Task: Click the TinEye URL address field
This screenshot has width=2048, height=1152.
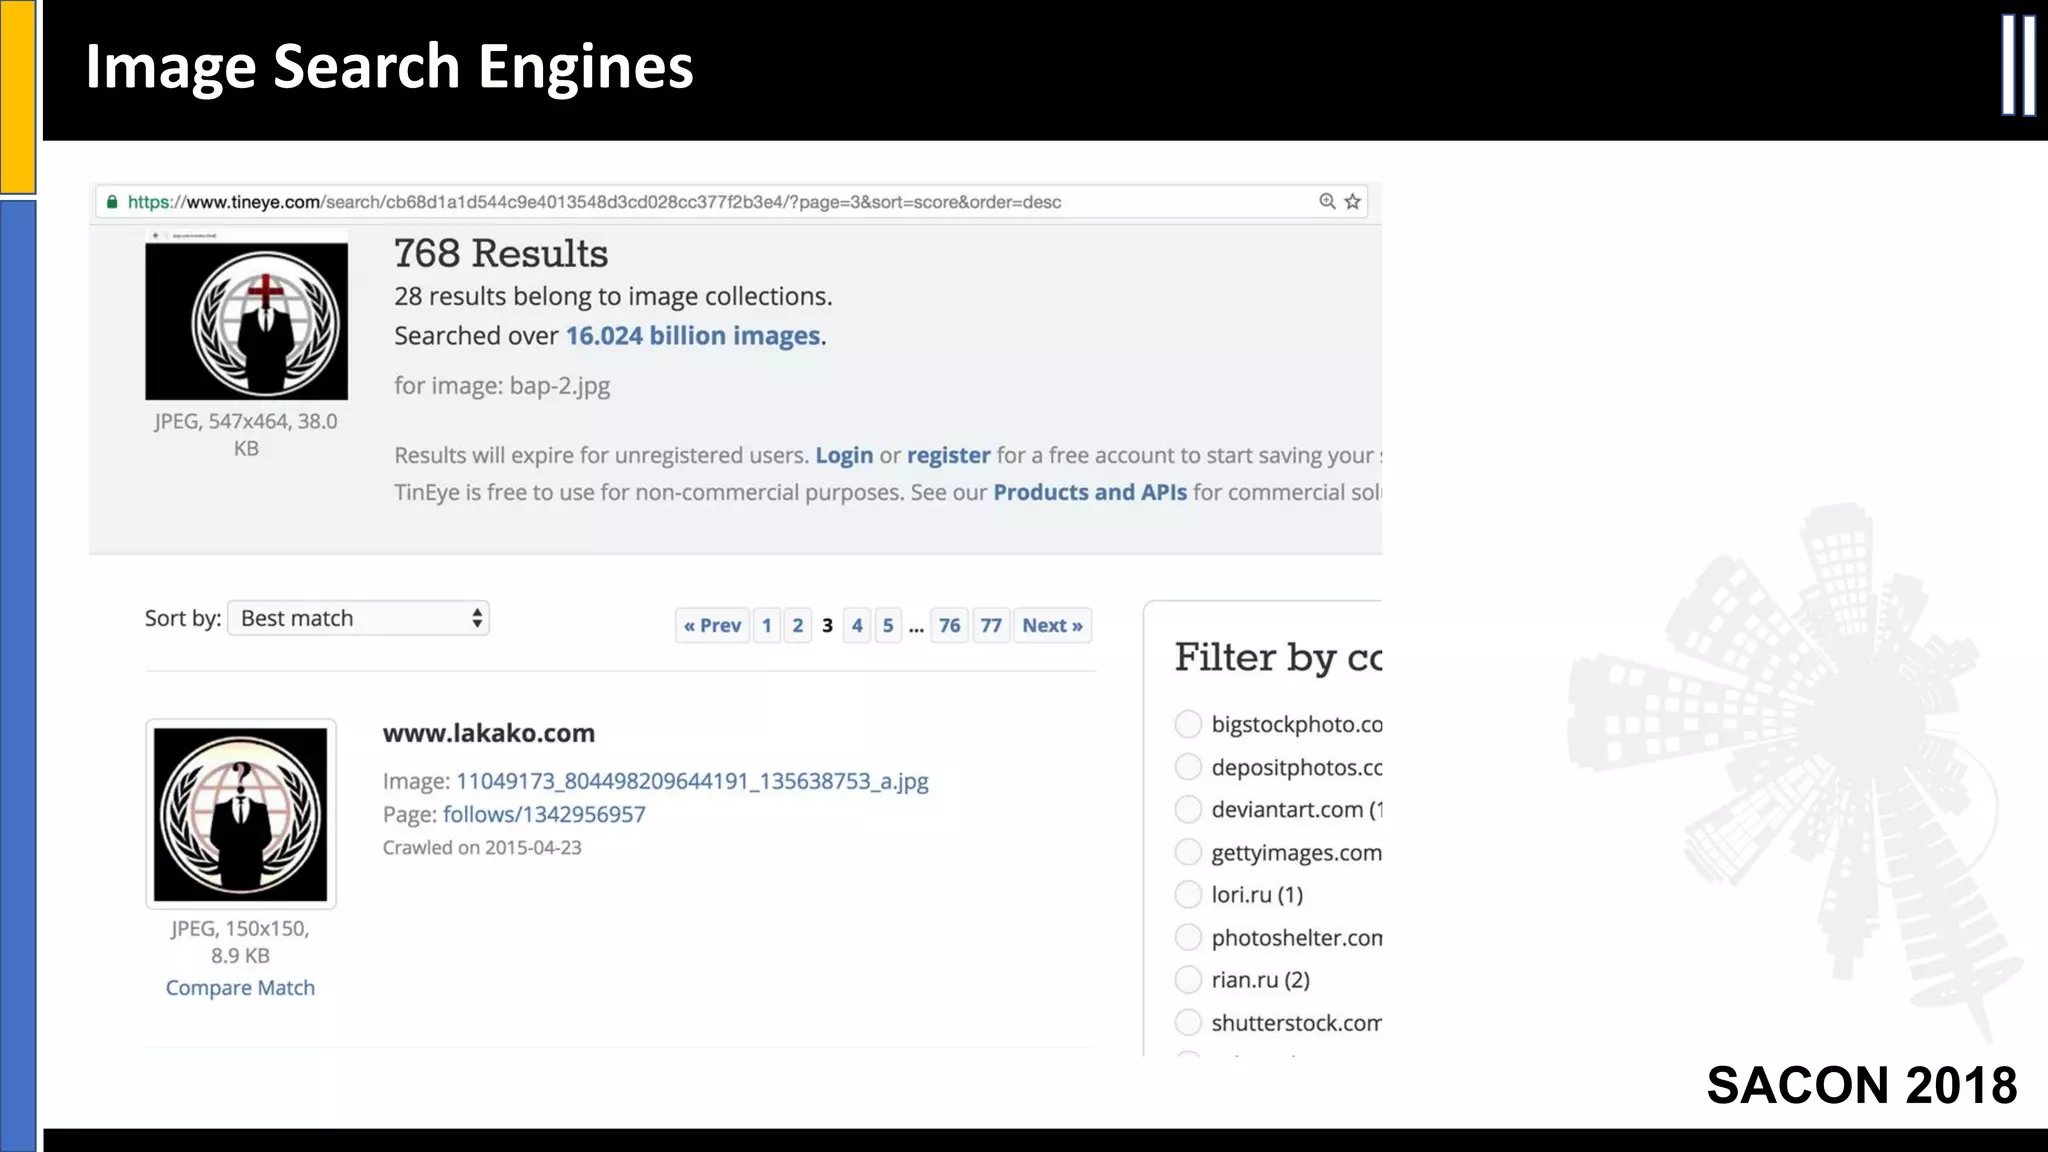Action: (x=731, y=202)
